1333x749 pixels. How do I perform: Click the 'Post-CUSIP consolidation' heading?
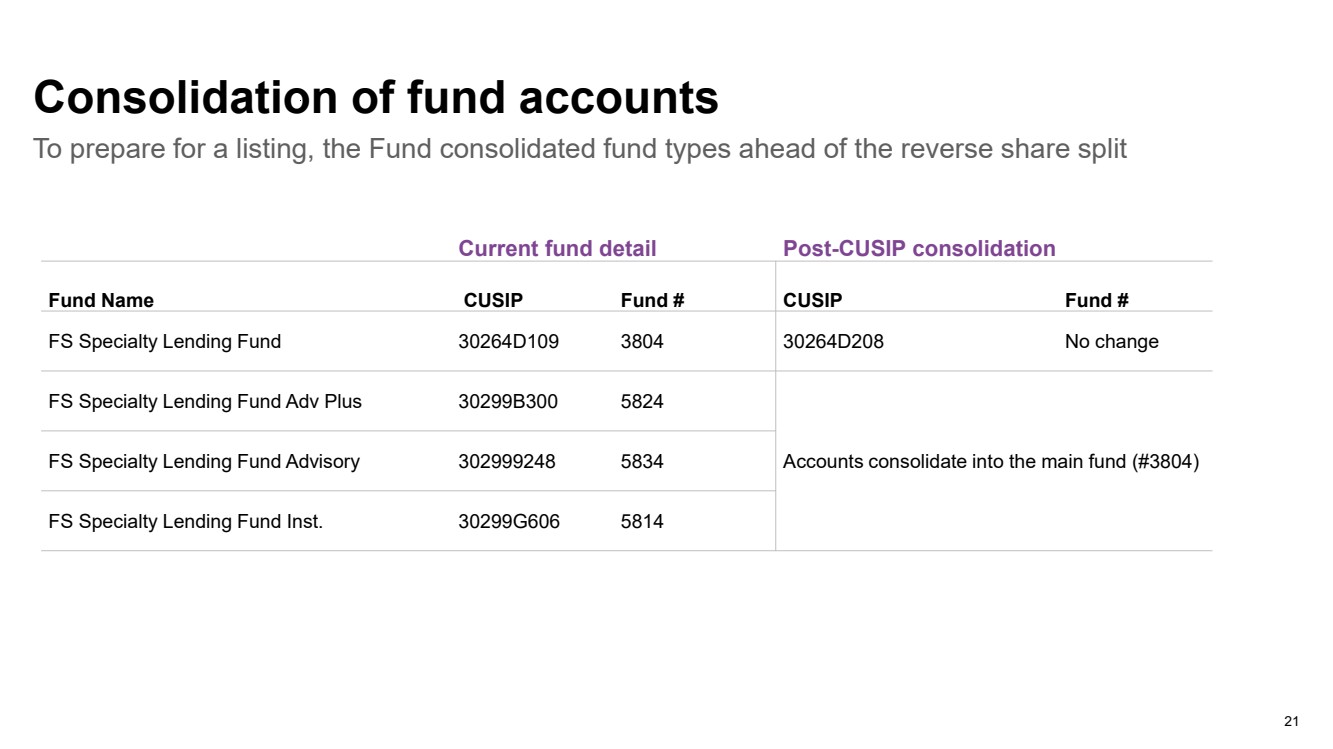coord(919,248)
